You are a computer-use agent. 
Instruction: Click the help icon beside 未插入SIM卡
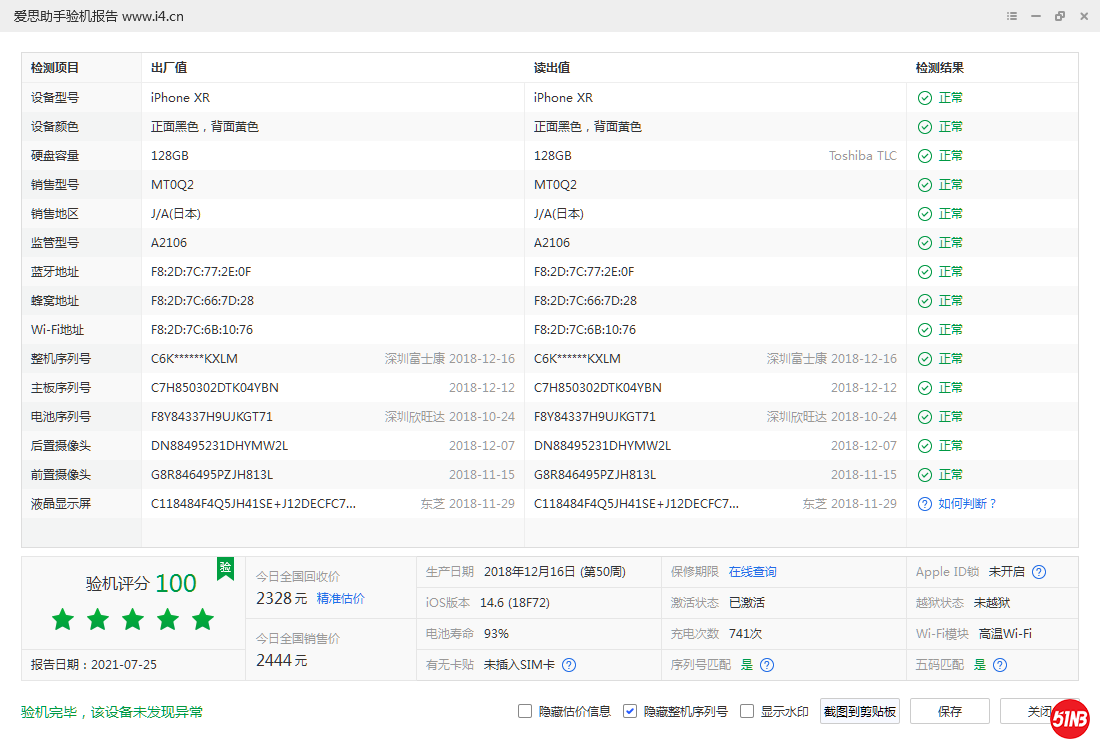(x=569, y=665)
